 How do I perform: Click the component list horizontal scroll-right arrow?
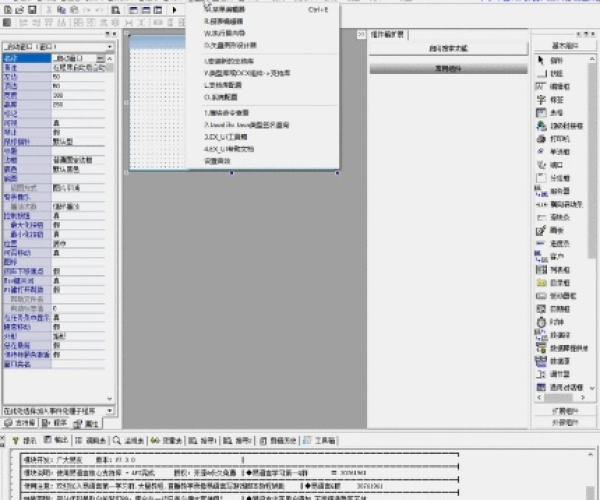tap(583, 398)
